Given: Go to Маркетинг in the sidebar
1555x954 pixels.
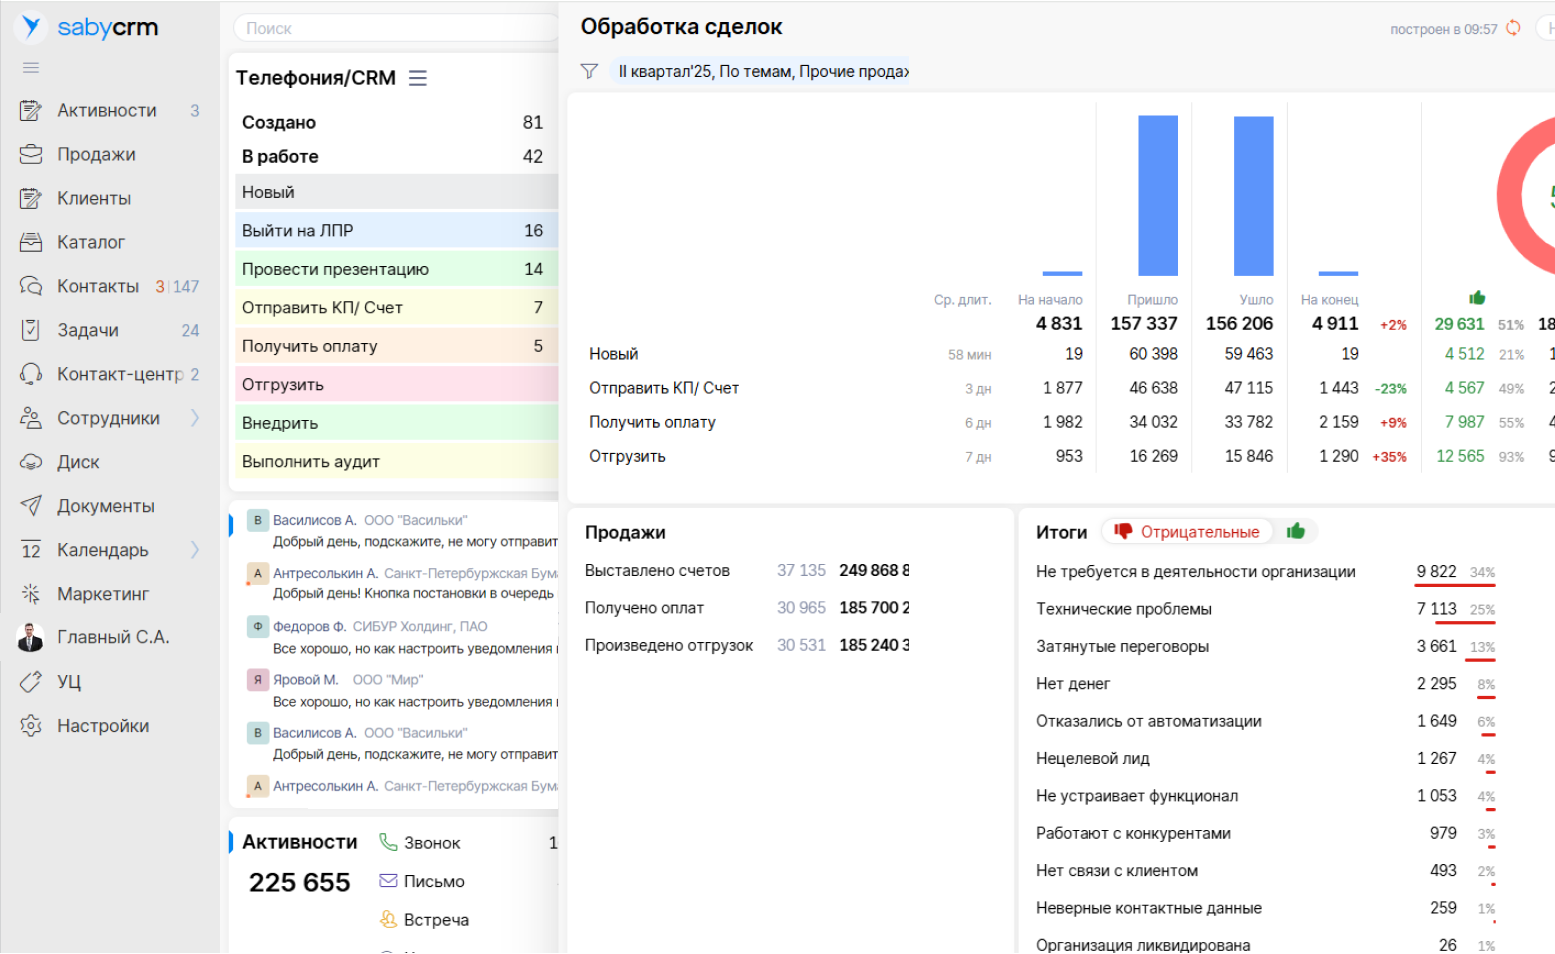Looking at the screenshot, I should tap(102, 594).
